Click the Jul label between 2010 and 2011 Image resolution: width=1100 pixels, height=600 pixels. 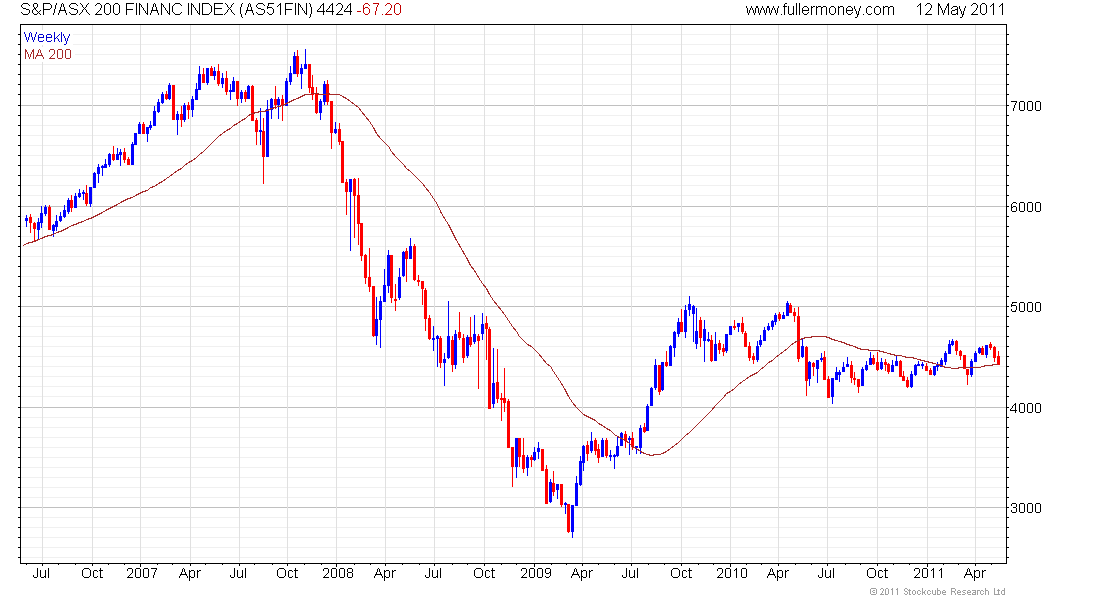(x=826, y=573)
